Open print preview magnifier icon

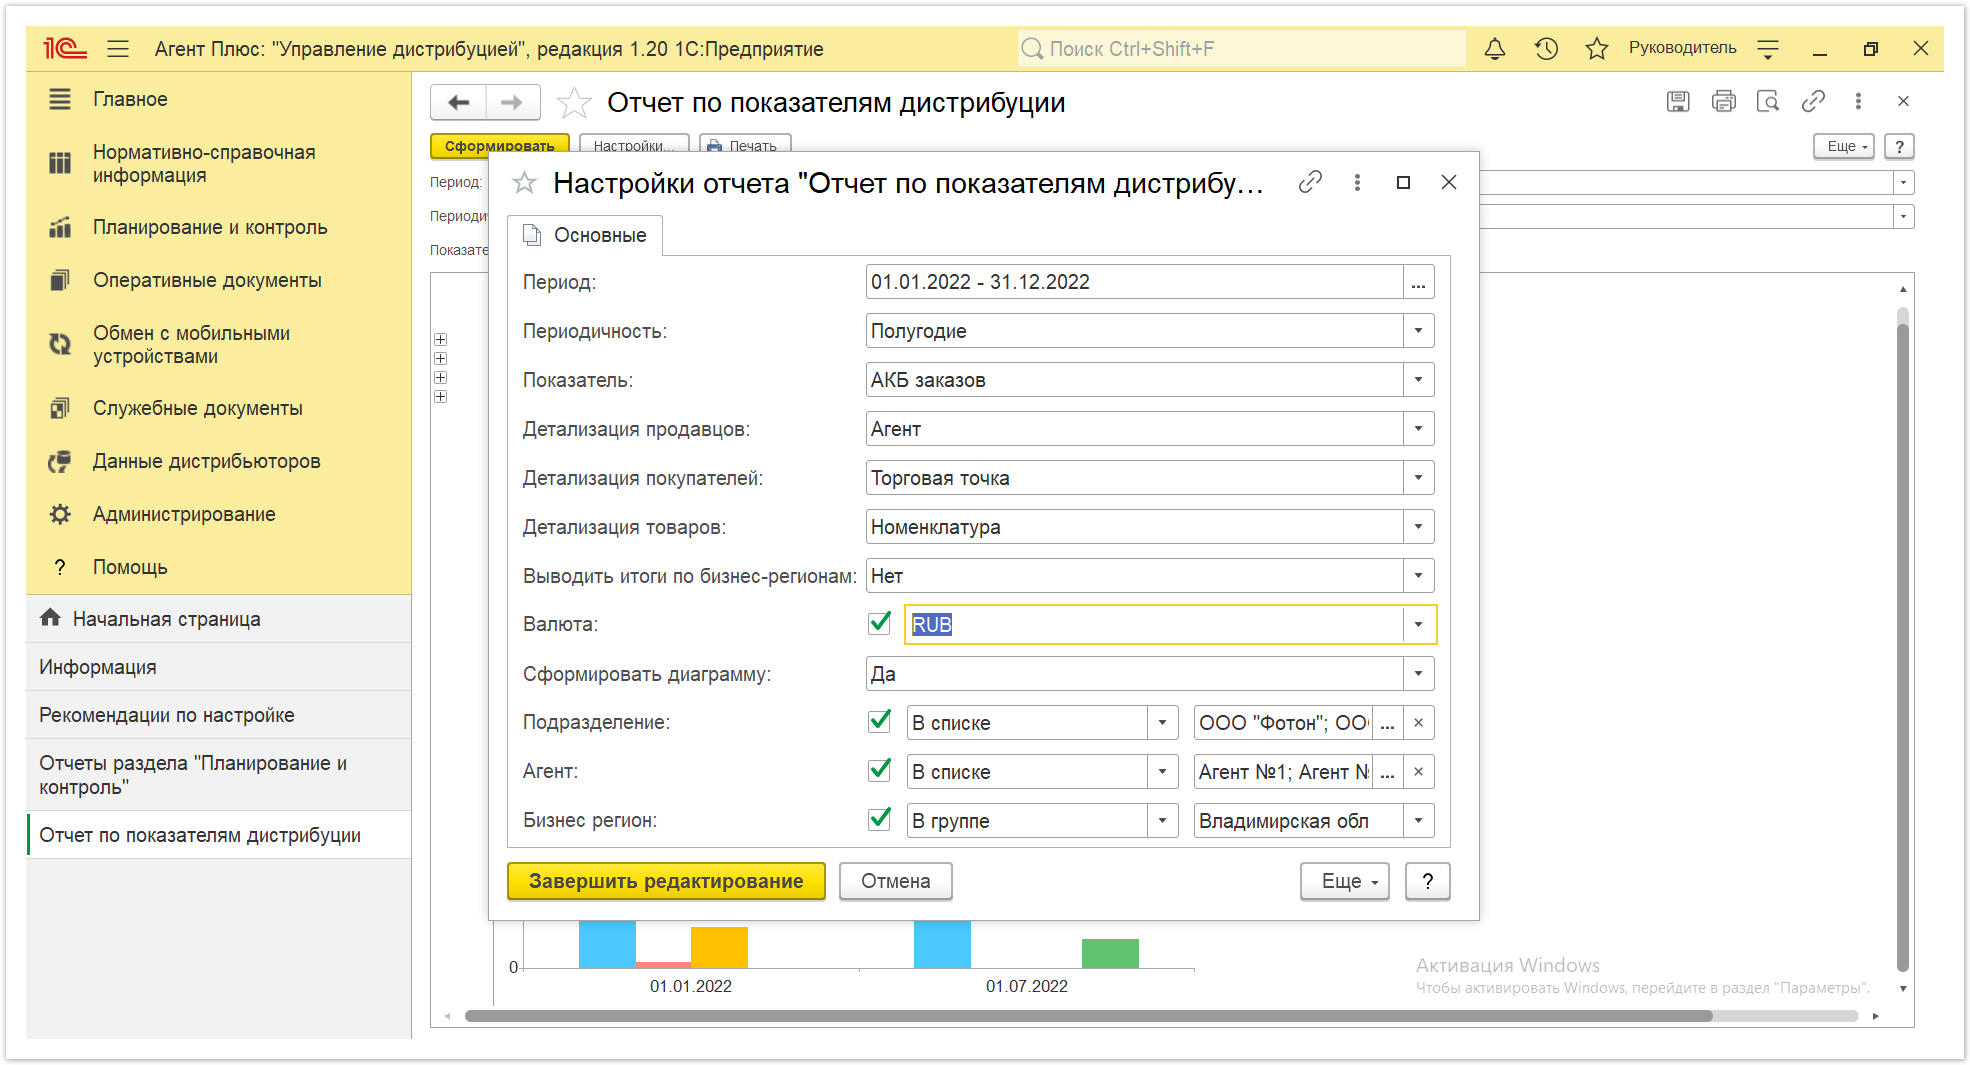click(1768, 101)
